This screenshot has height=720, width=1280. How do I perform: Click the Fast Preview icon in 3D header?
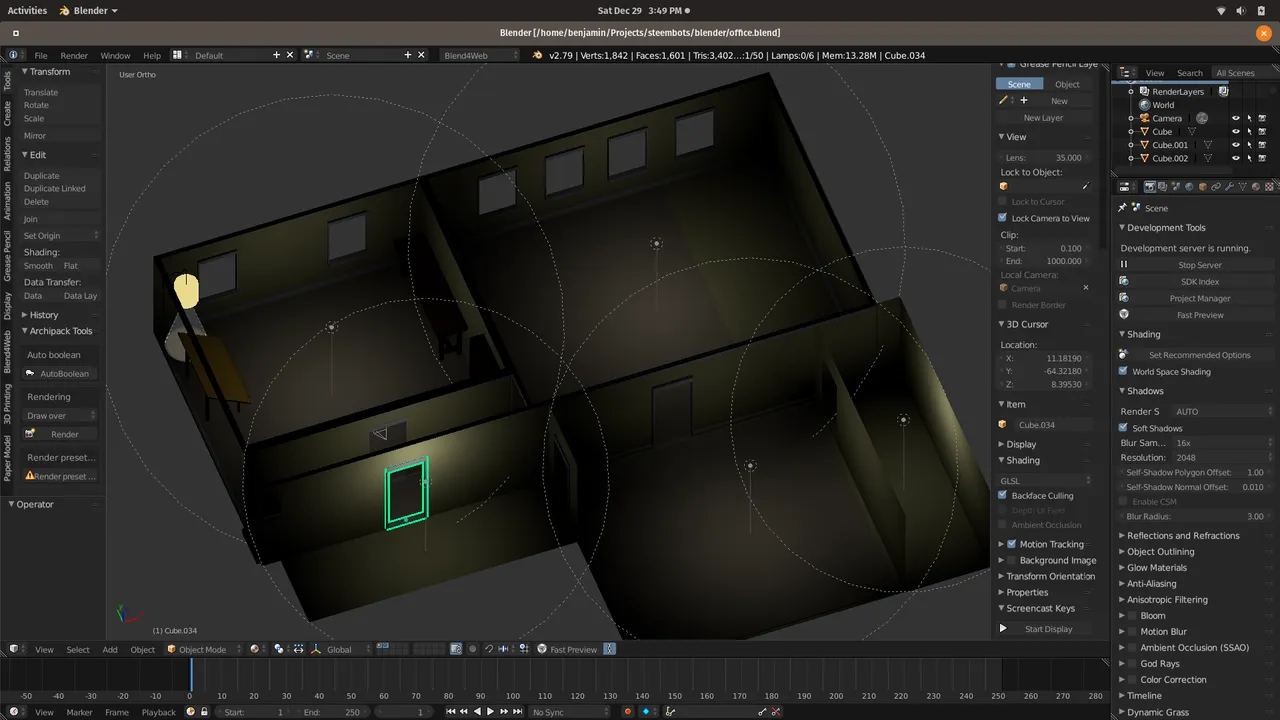[x=542, y=649]
